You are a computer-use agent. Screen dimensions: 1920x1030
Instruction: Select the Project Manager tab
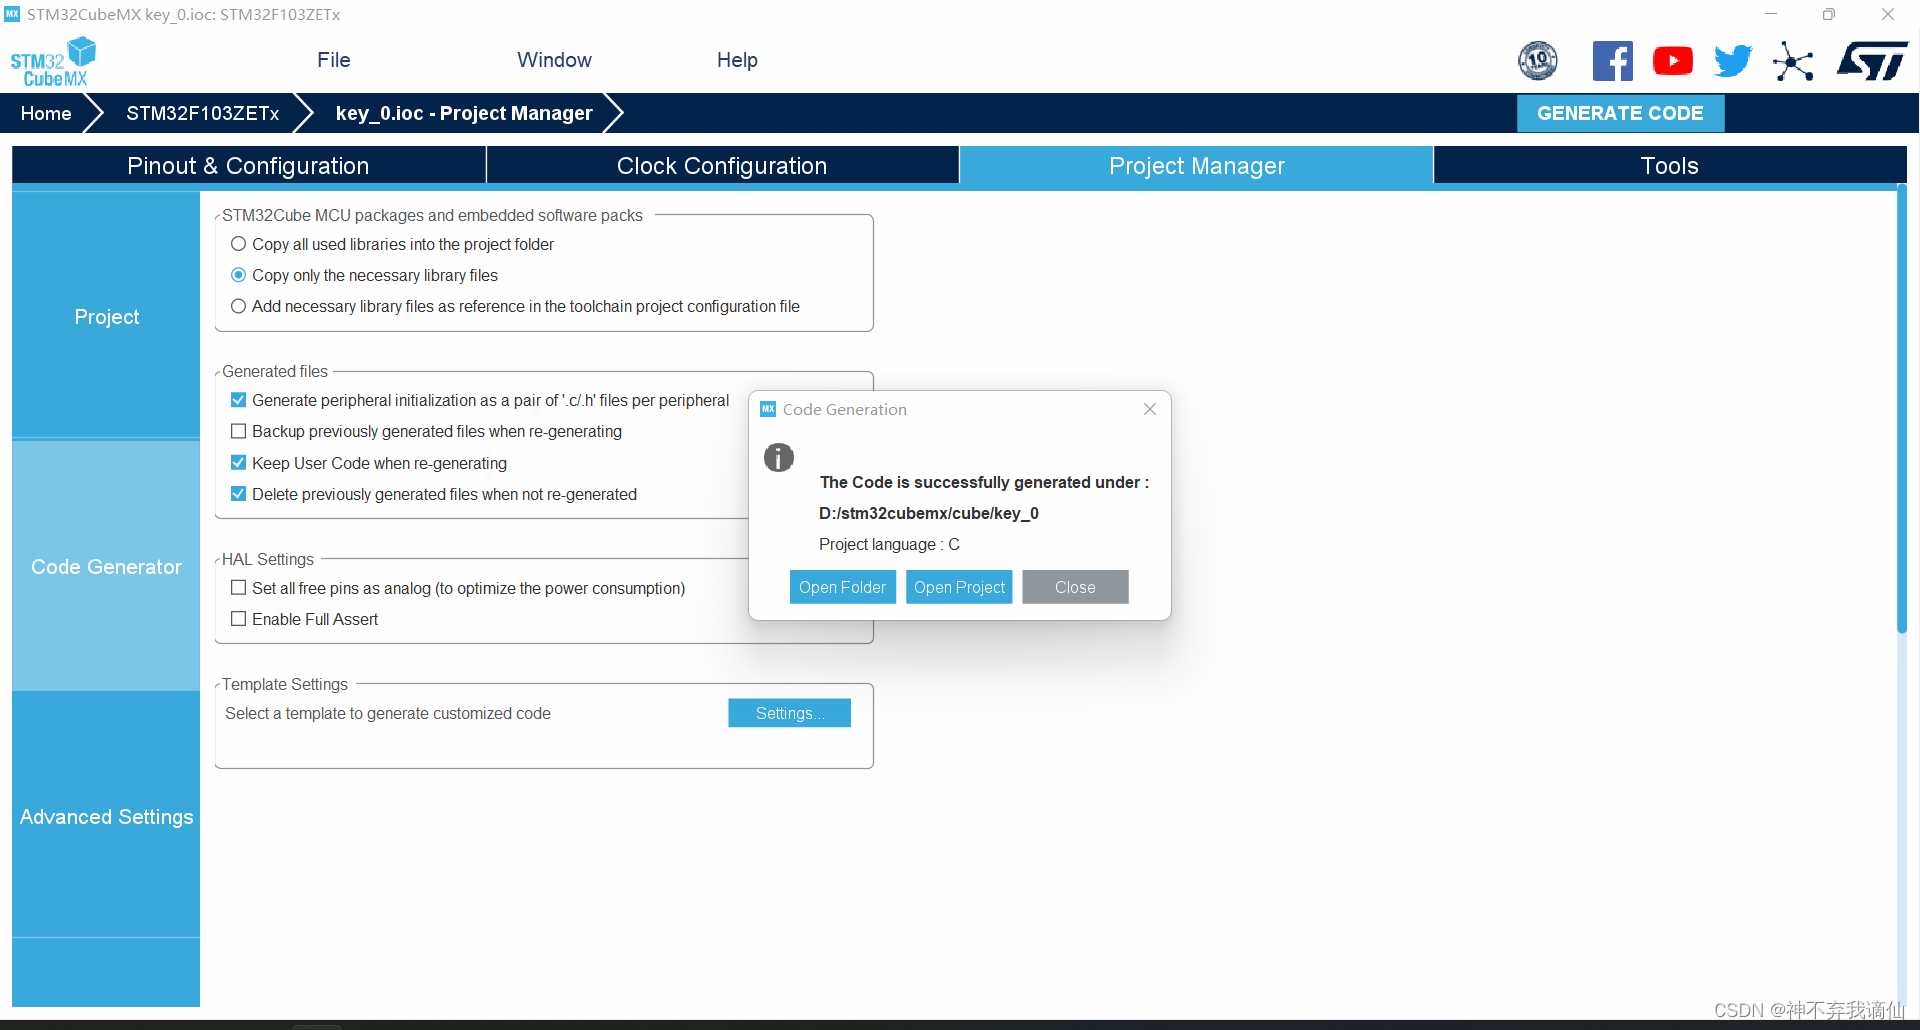pos(1196,166)
